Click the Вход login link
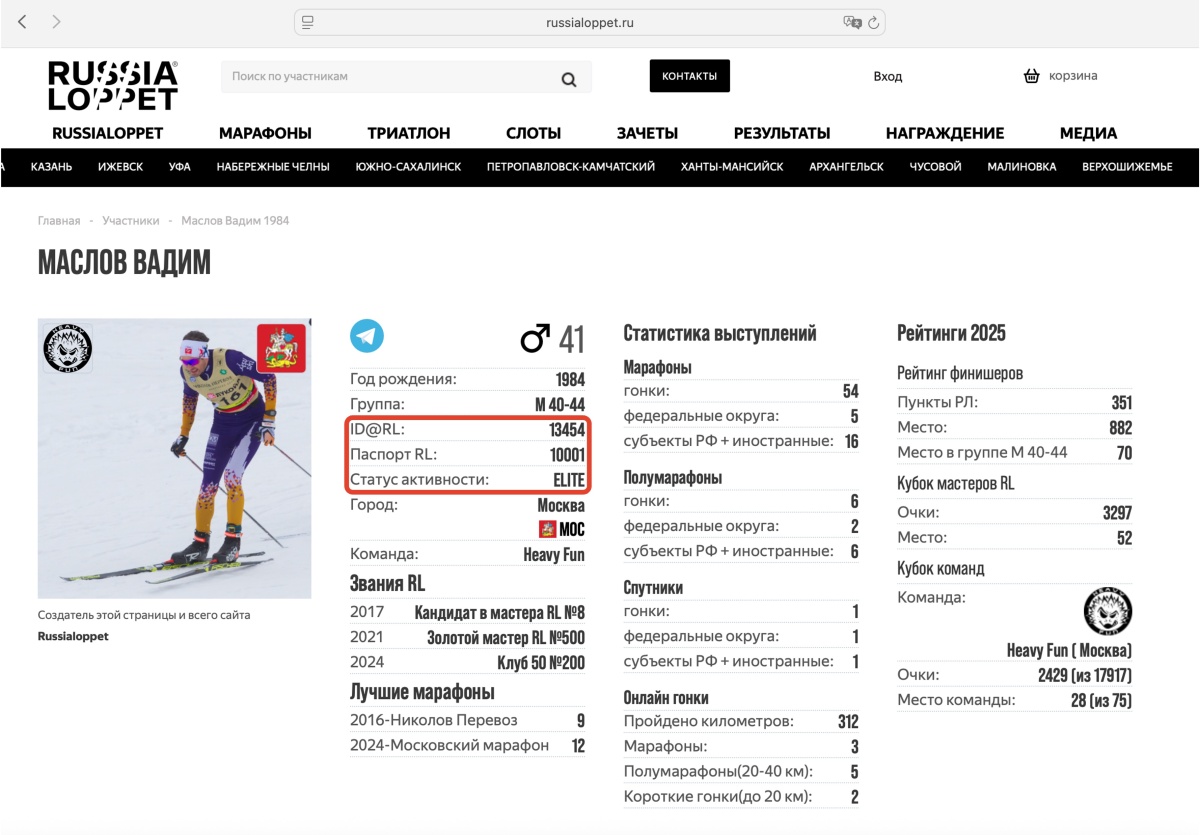 [x=888, y=76]
